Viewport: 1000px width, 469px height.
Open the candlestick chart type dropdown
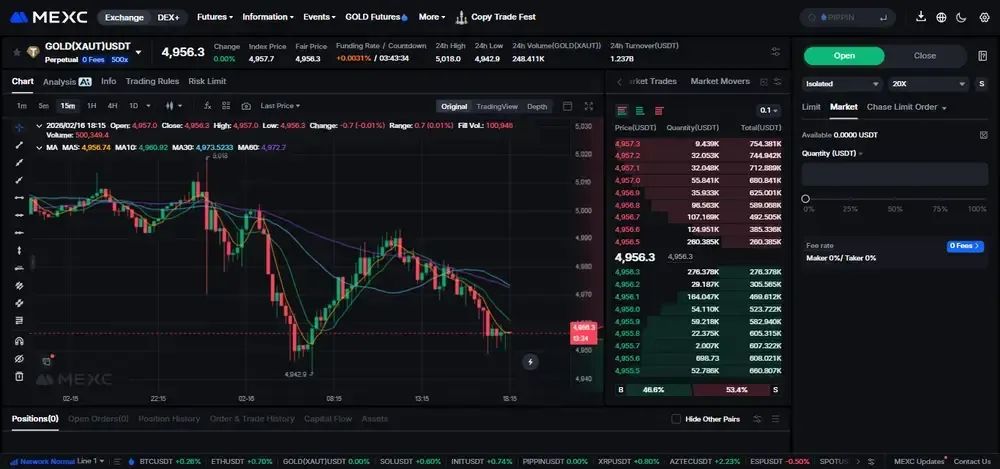[x=173, y=106]
